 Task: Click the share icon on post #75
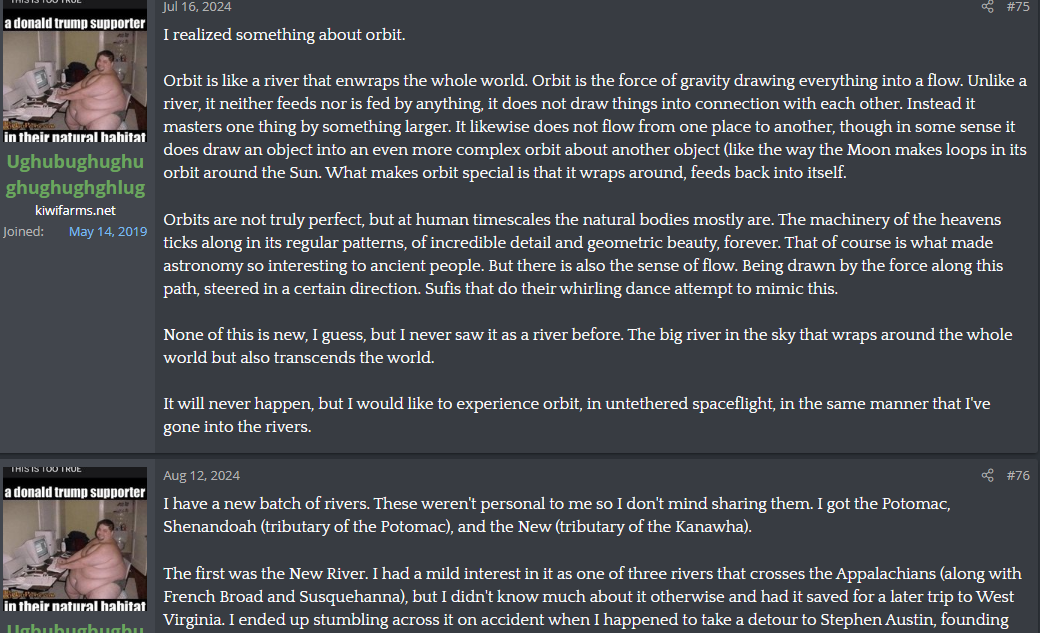[x=987, y=7]
